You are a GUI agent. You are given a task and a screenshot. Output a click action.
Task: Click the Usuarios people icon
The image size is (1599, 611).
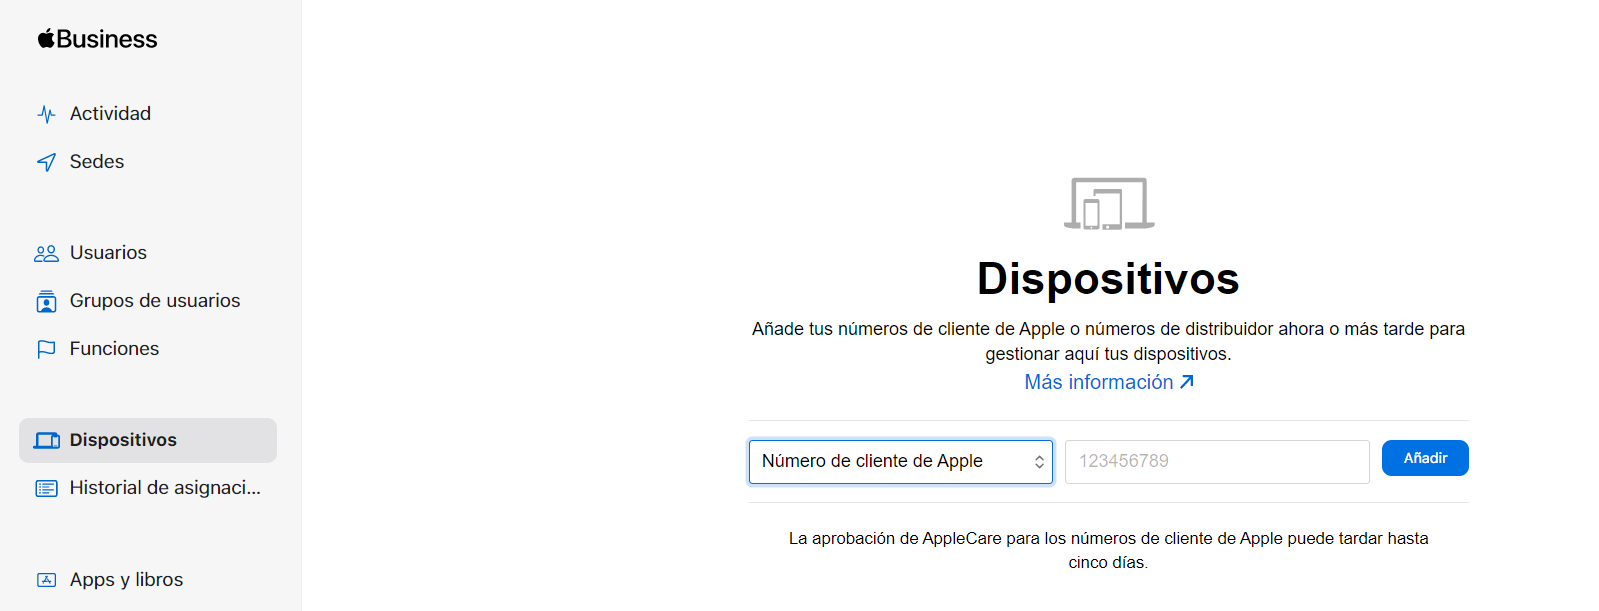click(46, 253)
